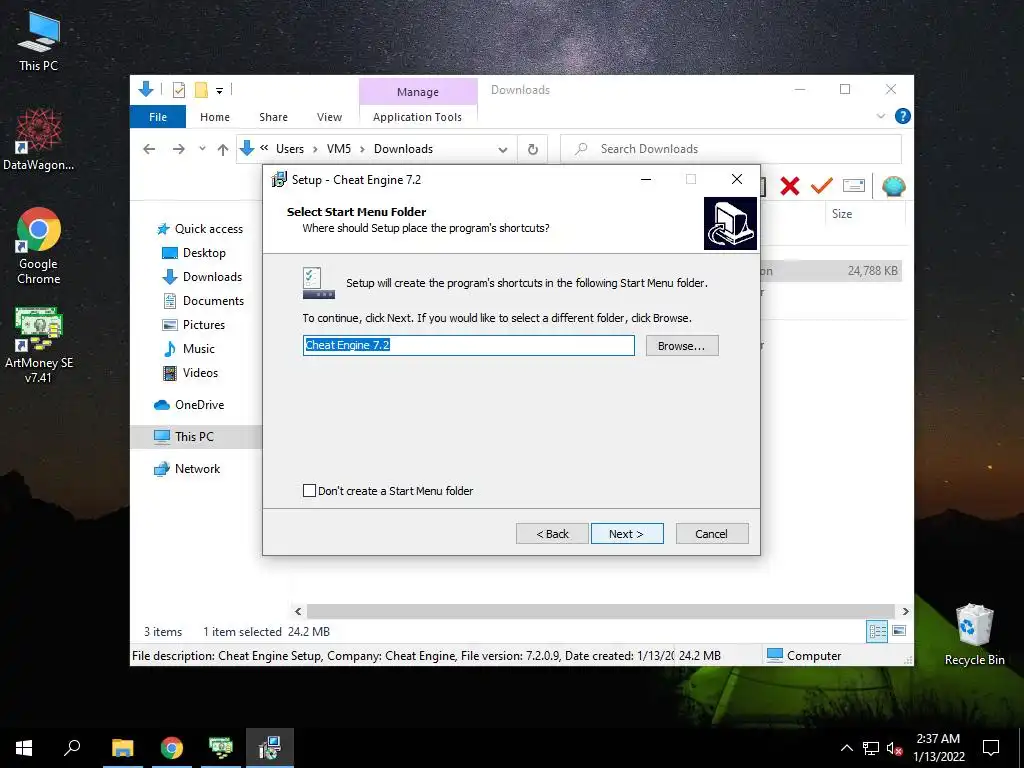Click VM5 in address breadcrumb
Viewport: 1024px width, 768px height.
(x=339, y=149)
